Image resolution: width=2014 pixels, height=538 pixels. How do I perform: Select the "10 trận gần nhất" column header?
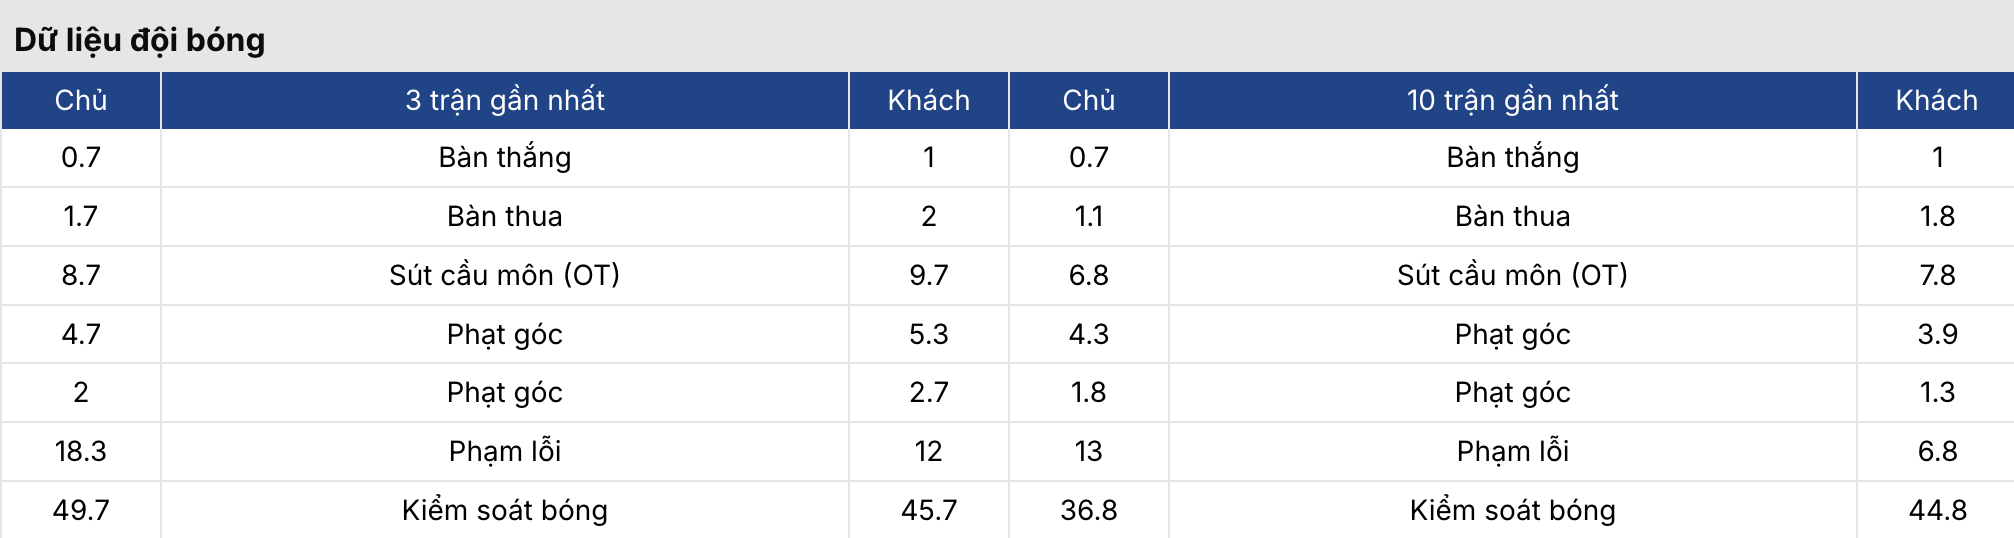click(x=1512, y=100)
